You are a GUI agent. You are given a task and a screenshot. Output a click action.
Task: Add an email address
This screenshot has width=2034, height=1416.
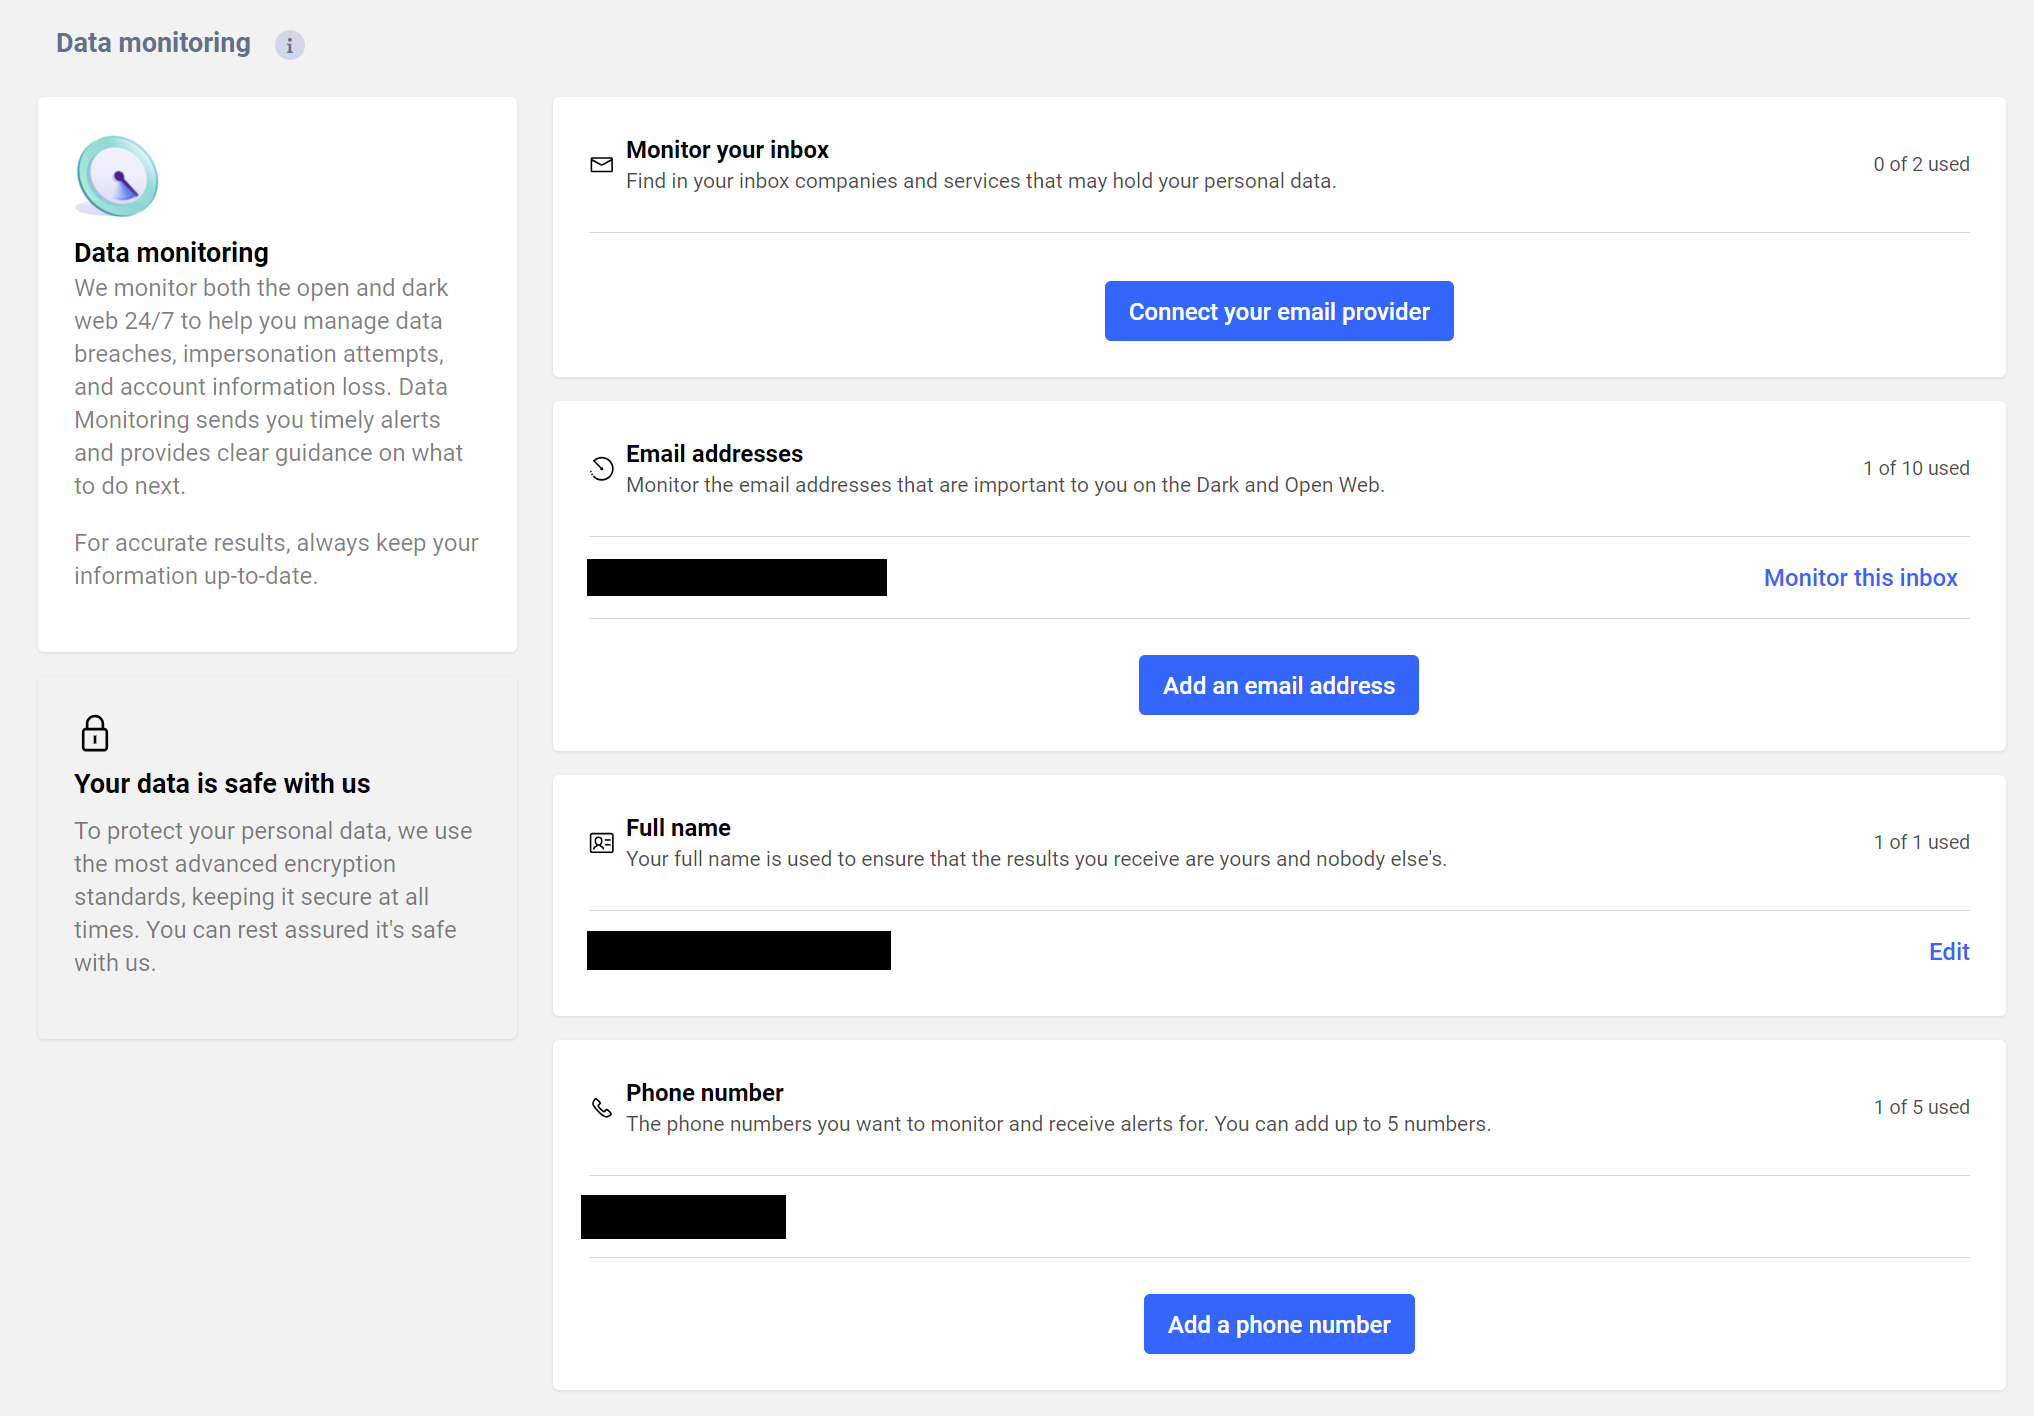[1278, 685]
